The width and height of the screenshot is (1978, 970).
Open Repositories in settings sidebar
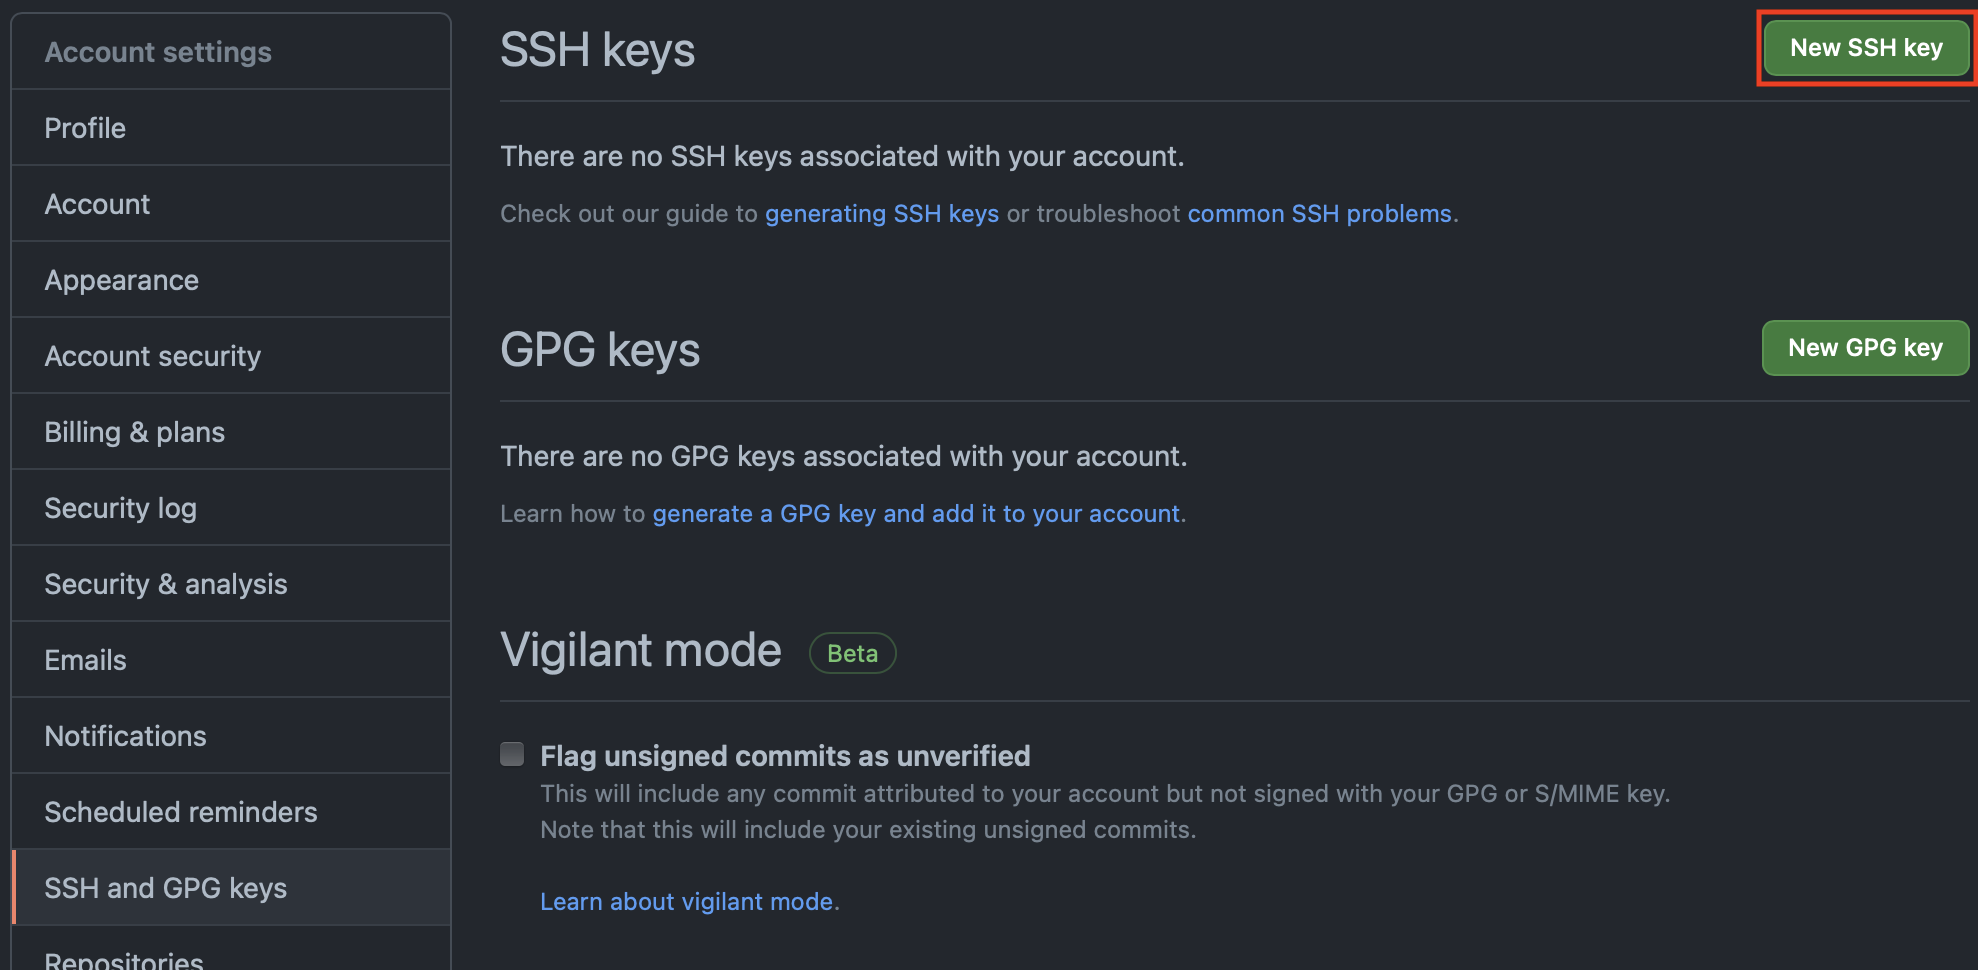click(231, 949)
